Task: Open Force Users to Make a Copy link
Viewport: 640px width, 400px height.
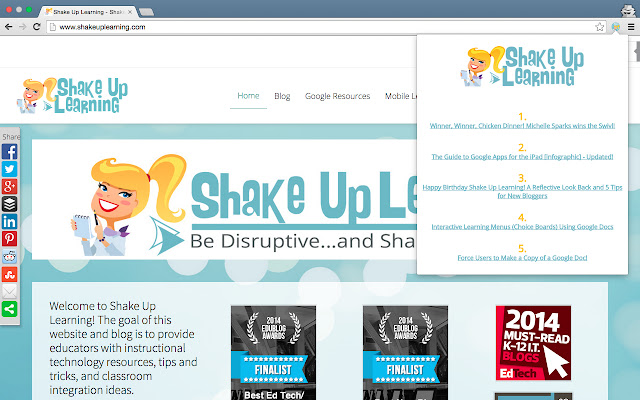Action: [x=522, y=258]
